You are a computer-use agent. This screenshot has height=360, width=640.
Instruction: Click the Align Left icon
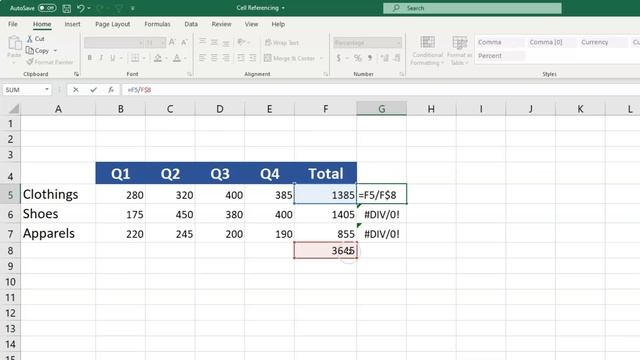202,58
